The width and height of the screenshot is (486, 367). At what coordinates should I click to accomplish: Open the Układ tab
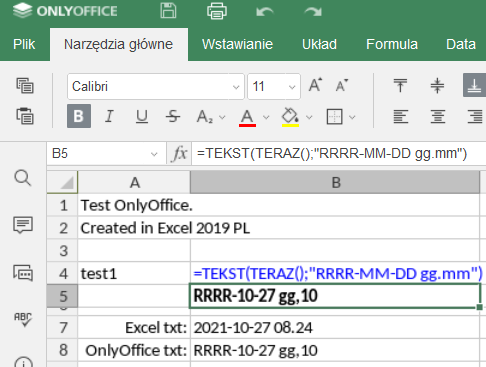point(319,44)
